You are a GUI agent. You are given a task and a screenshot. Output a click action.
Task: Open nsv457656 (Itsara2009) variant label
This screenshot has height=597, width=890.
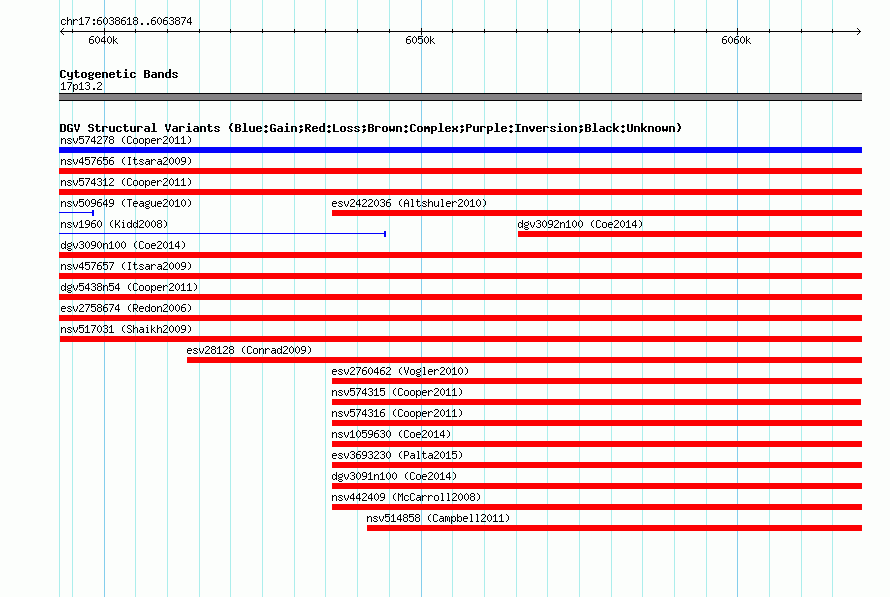point(126,161)
